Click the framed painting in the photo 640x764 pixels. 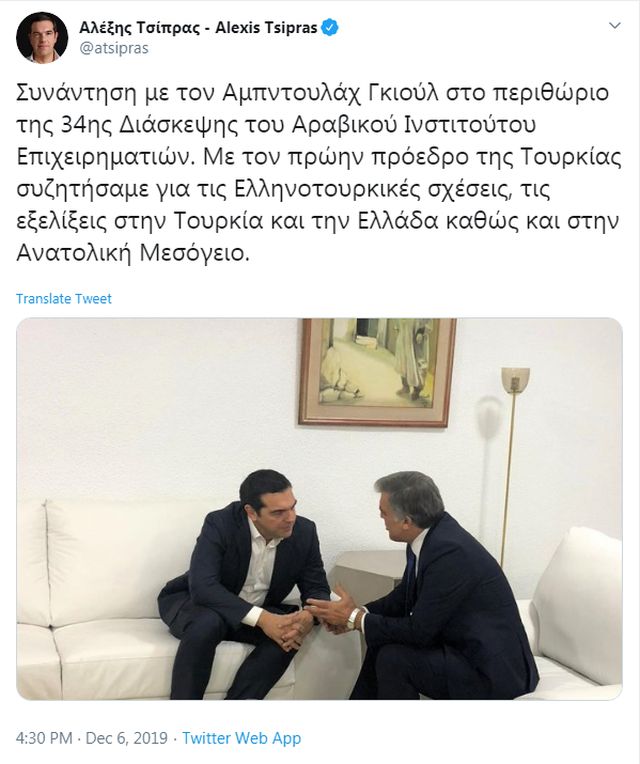tap(377, 372)
